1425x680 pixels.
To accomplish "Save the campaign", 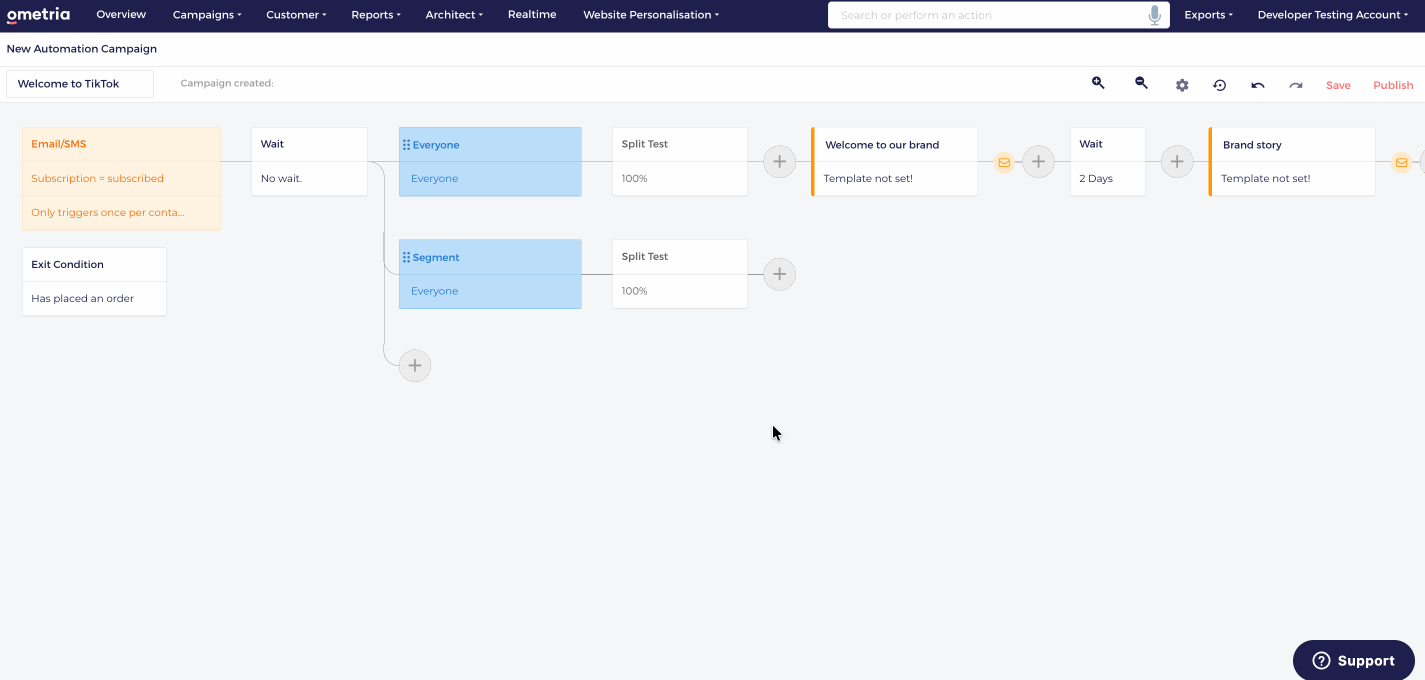I will tap(1338, 85).
